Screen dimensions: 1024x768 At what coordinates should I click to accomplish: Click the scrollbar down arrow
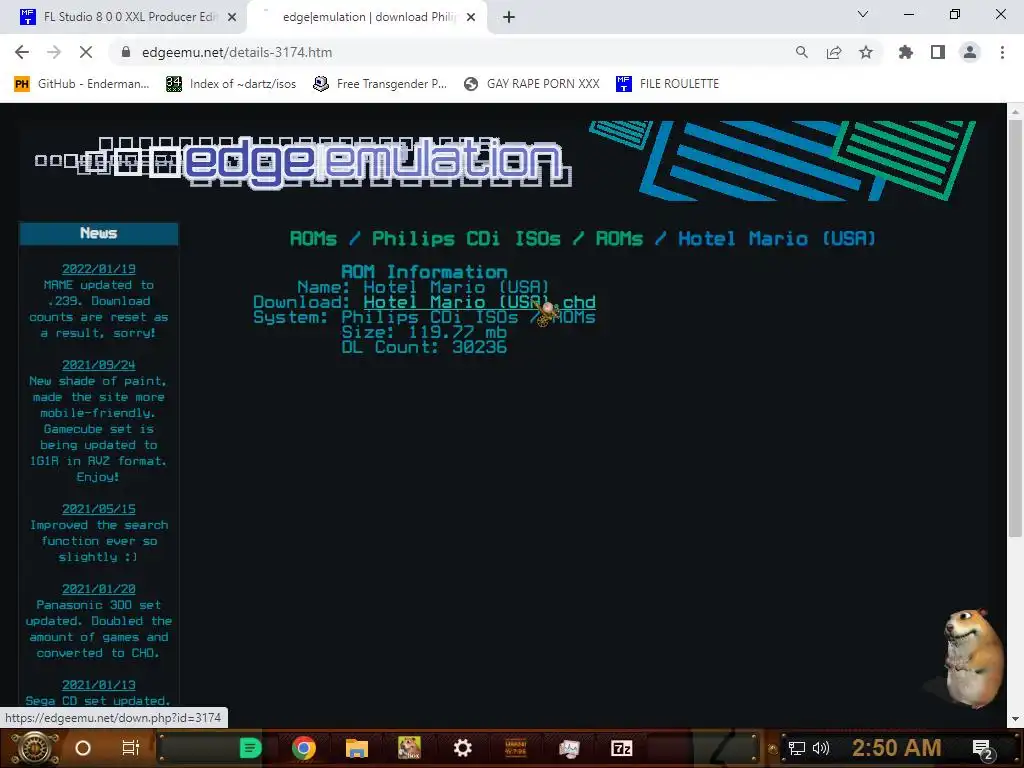coord(1015,719)
